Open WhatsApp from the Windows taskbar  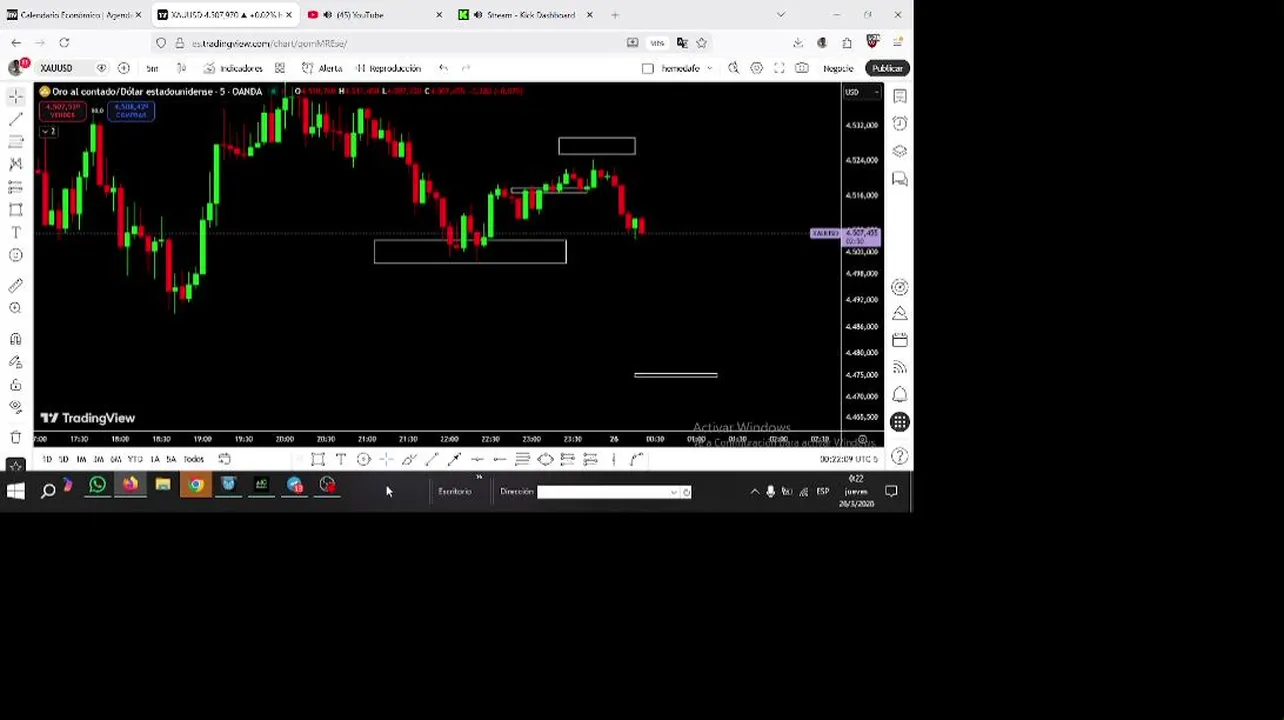point(98,486)
